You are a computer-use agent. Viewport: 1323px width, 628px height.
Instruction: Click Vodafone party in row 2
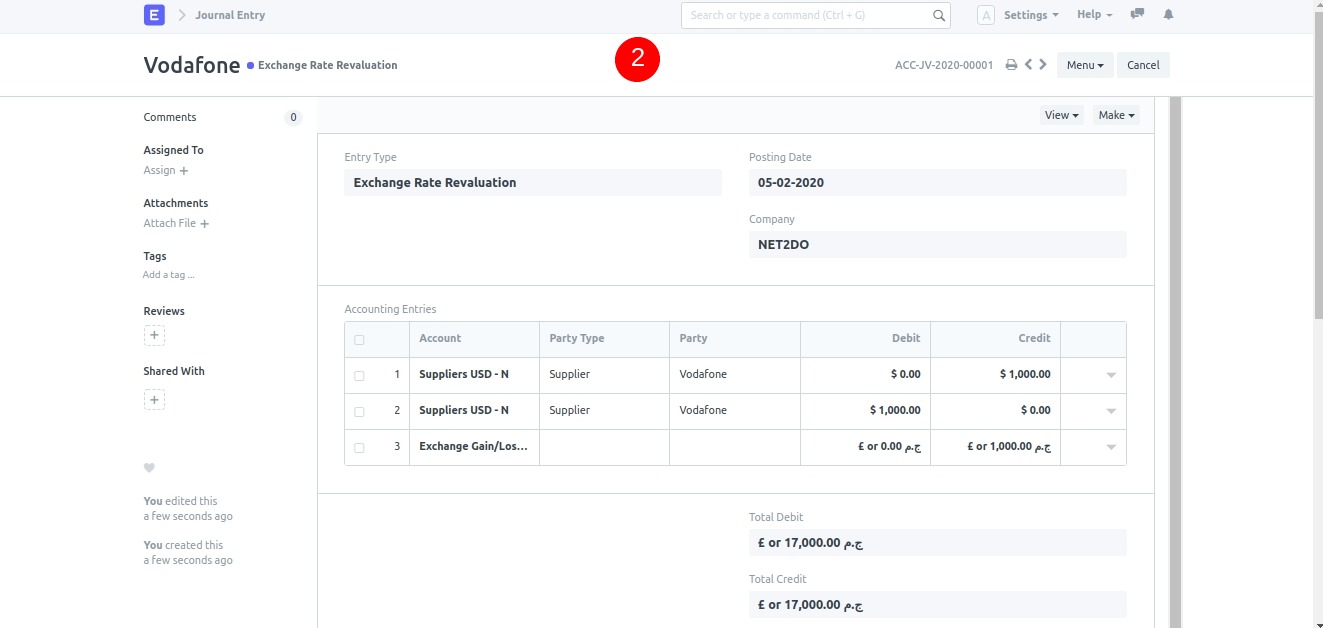coord(703,410)
